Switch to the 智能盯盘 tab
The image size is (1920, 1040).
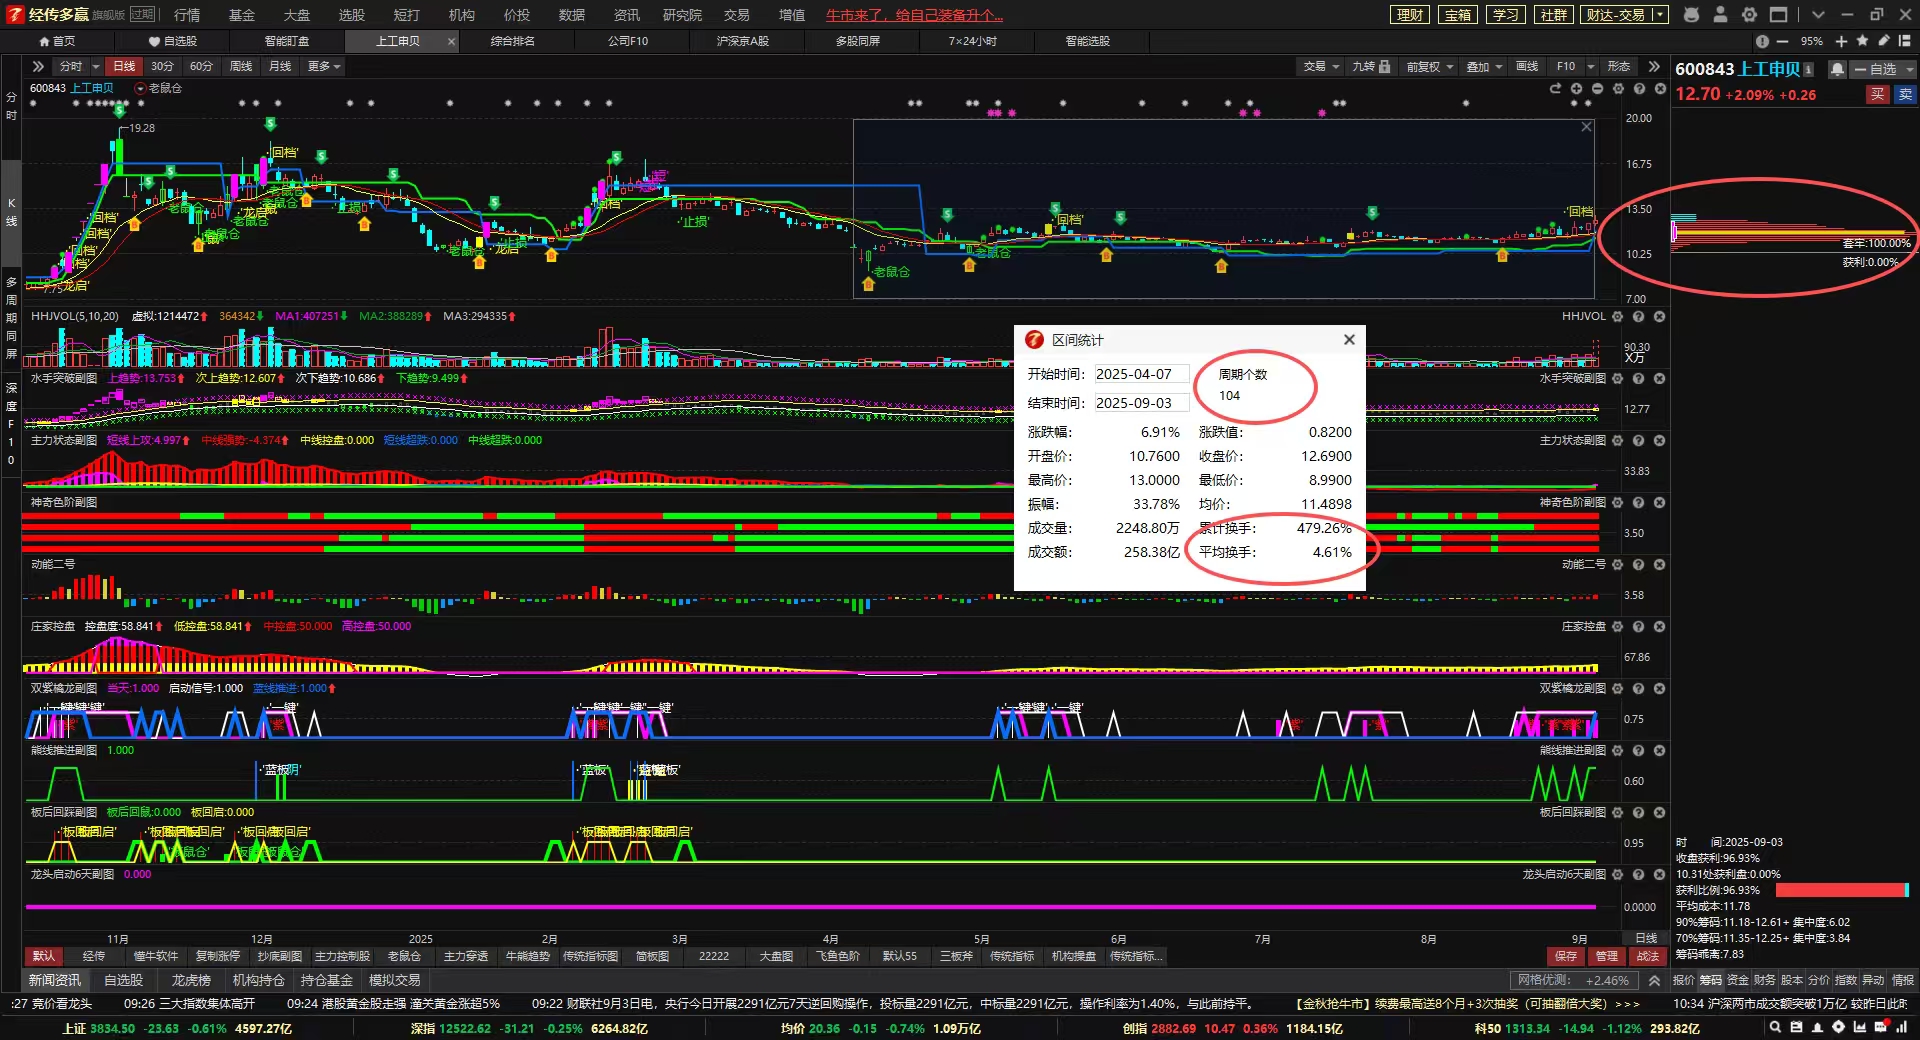(287, 41)
